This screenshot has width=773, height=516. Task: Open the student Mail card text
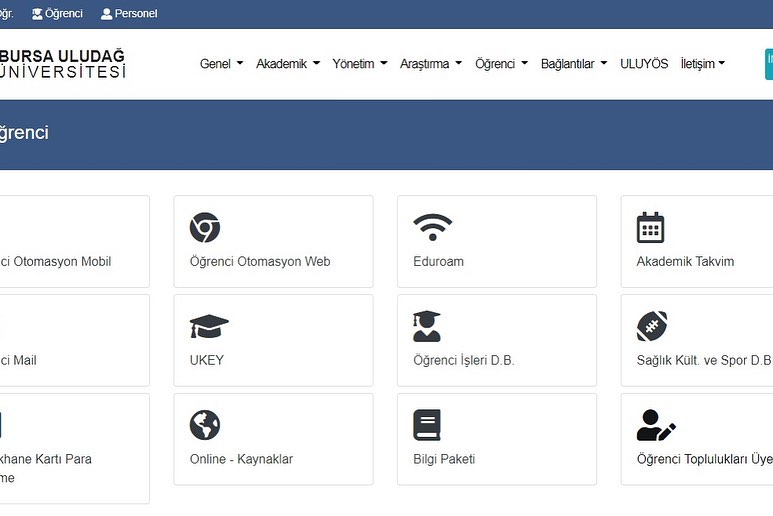(18, 360)
